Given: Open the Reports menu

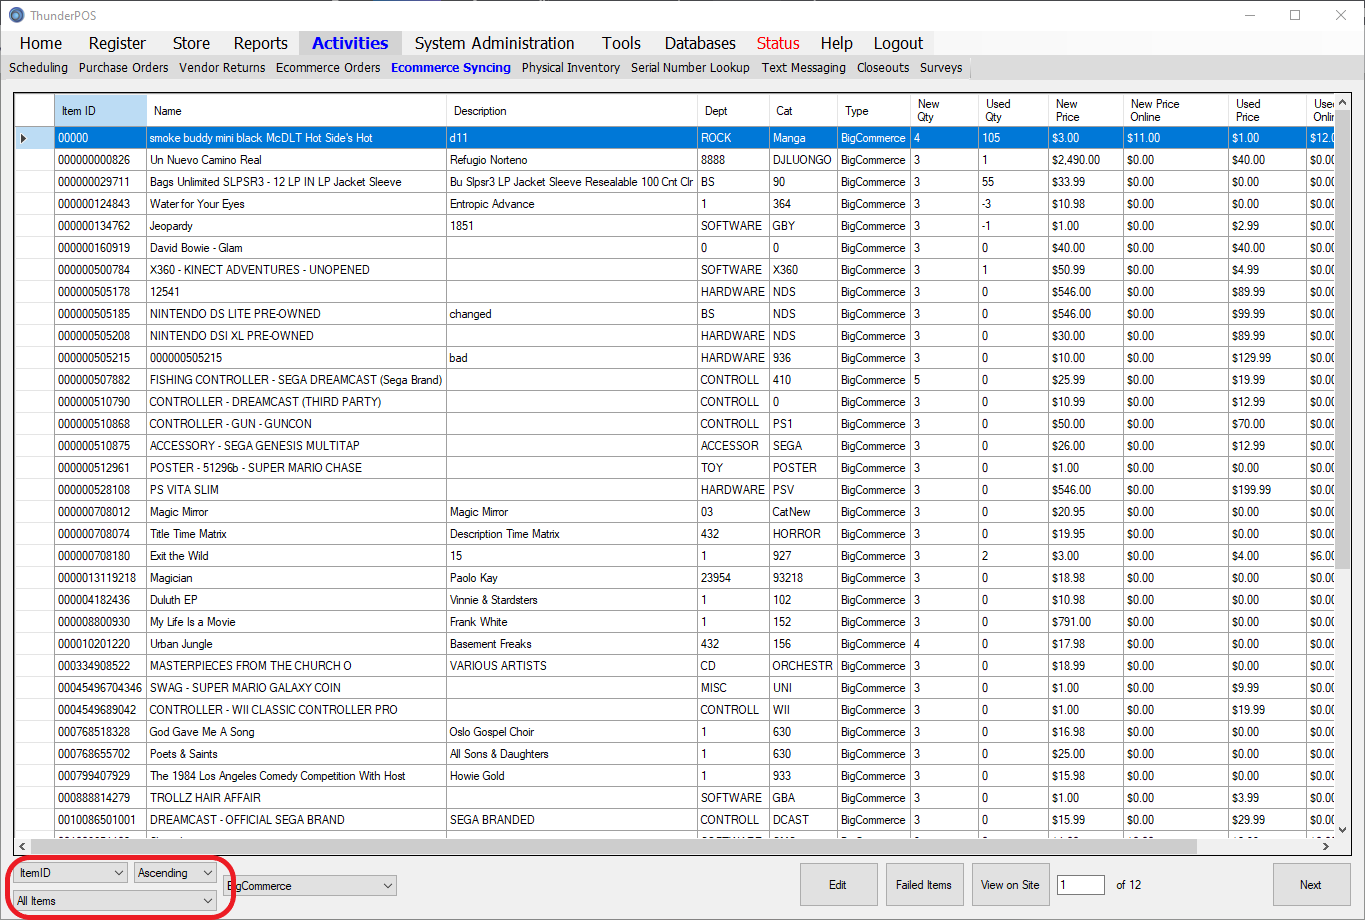Looking at the screenshot, I should [260, 43].
